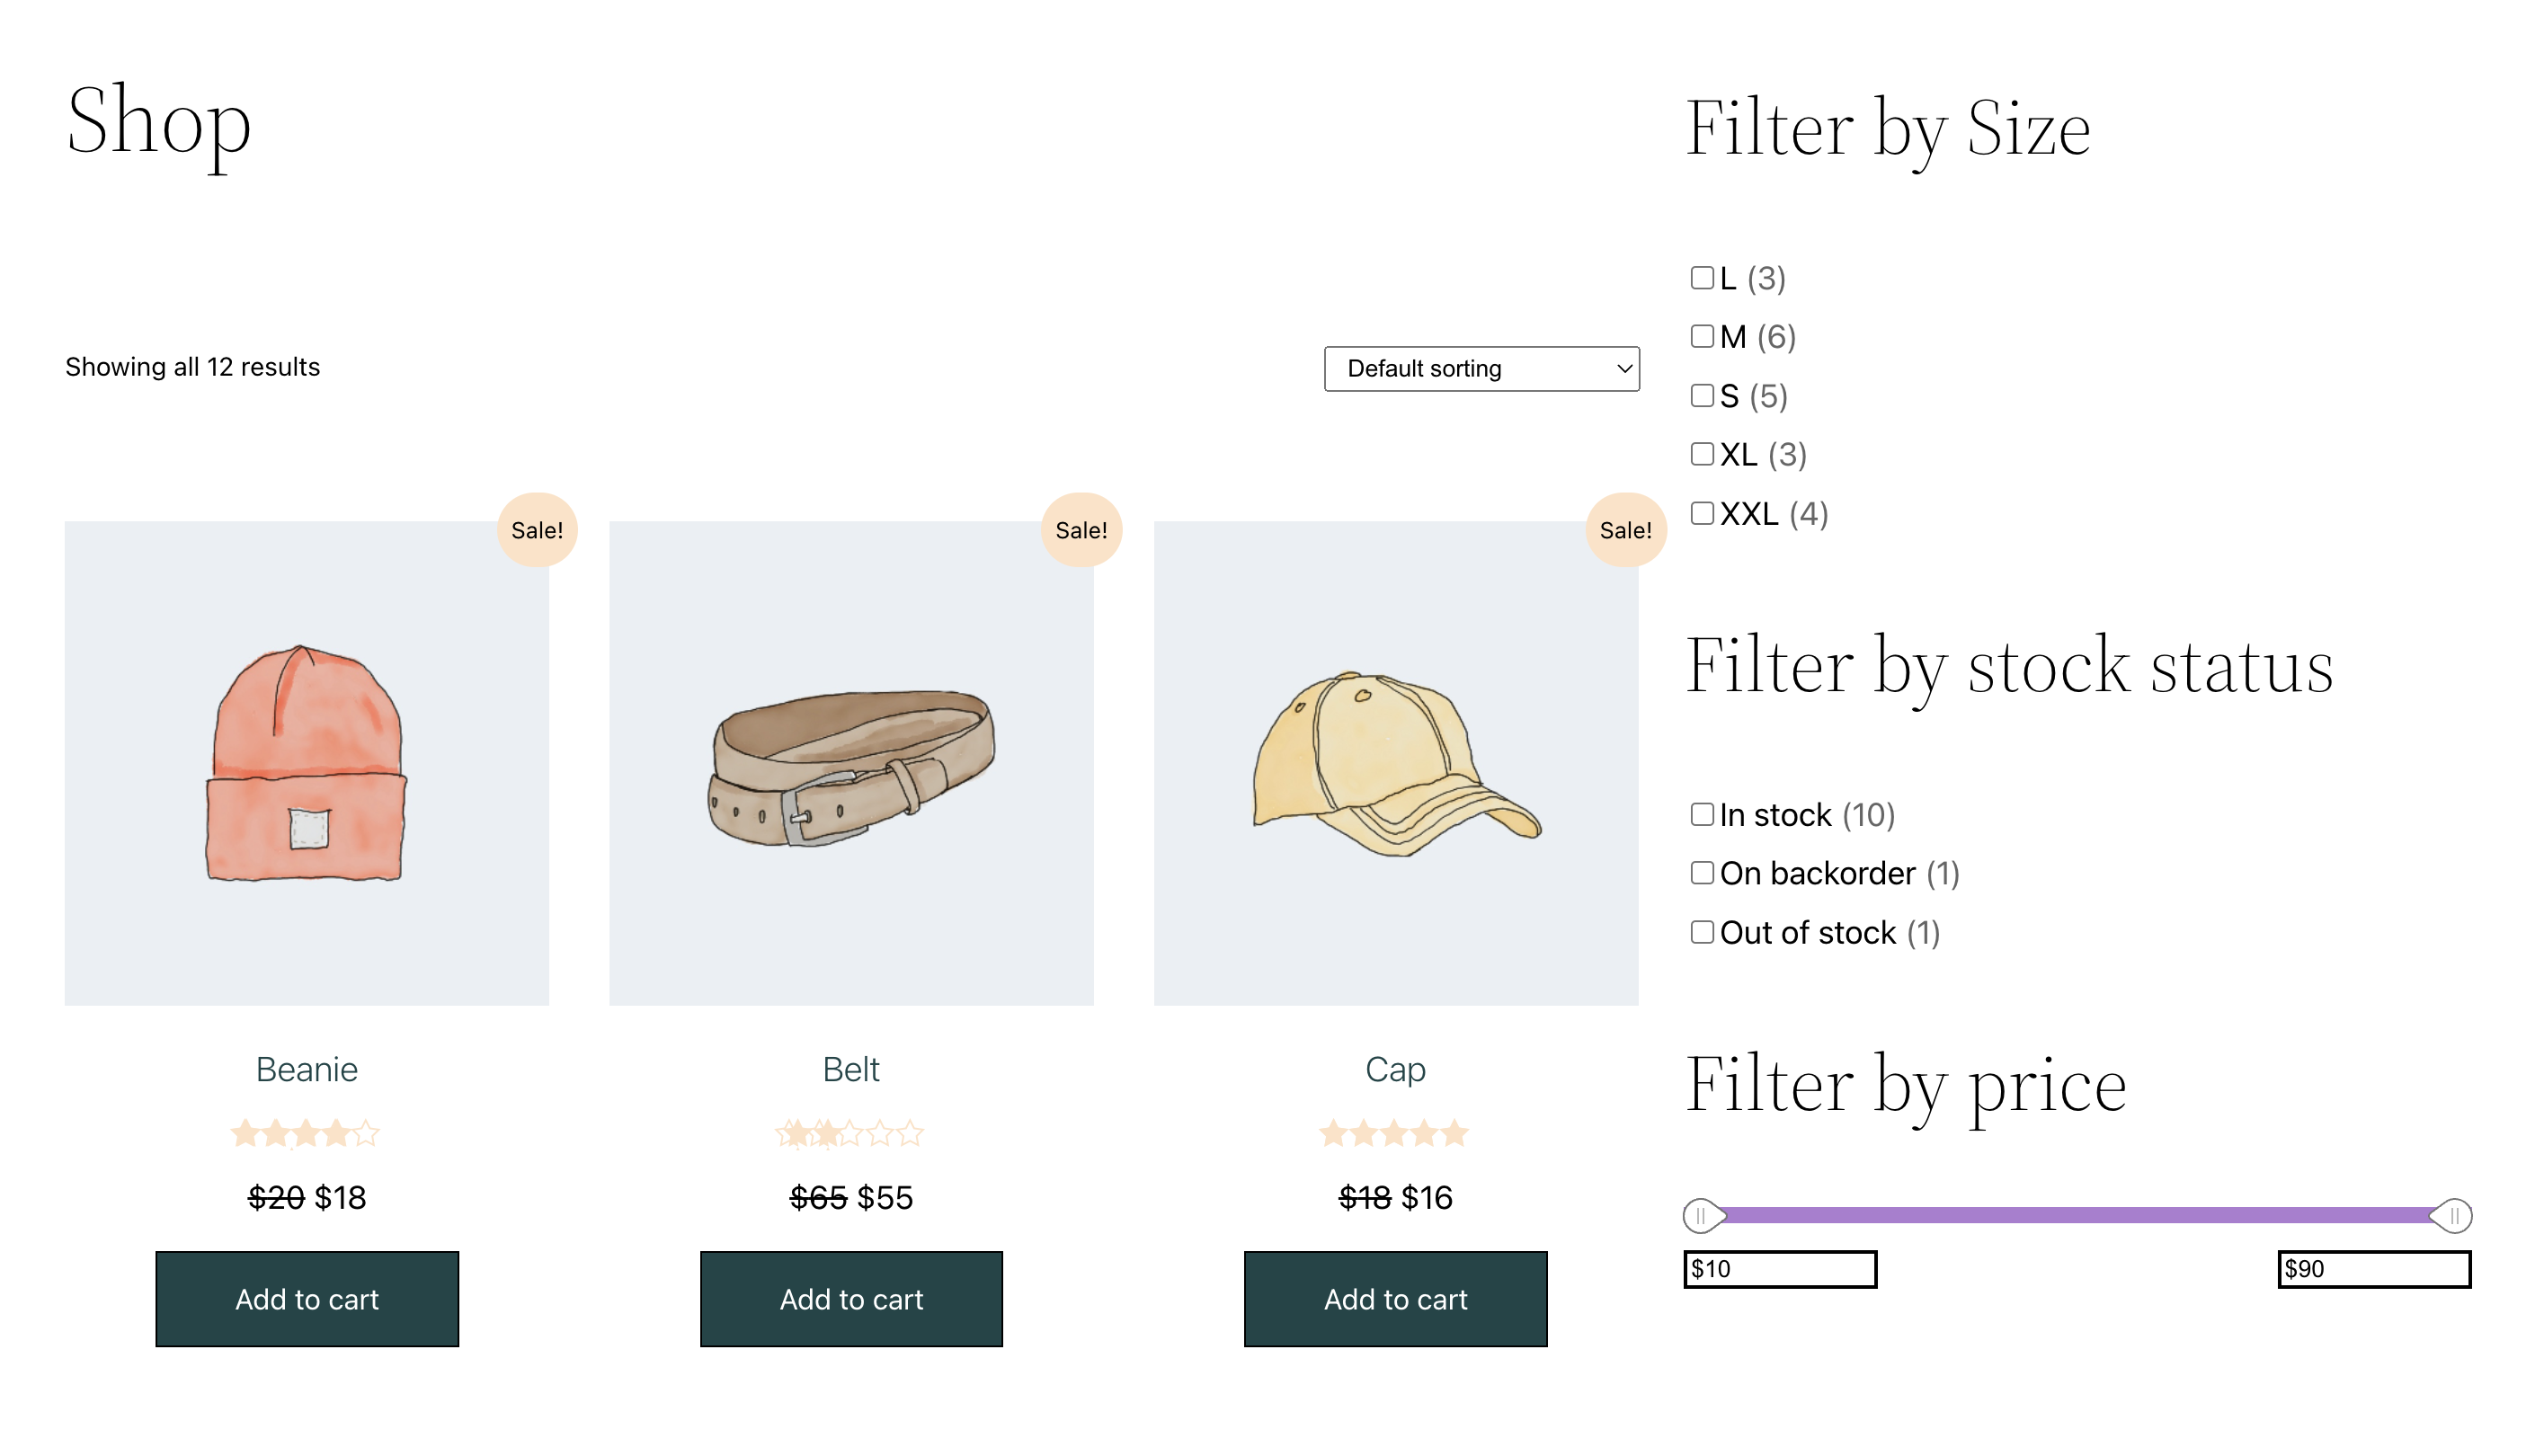Select the $90 maximum price field

(2375, 1268)
